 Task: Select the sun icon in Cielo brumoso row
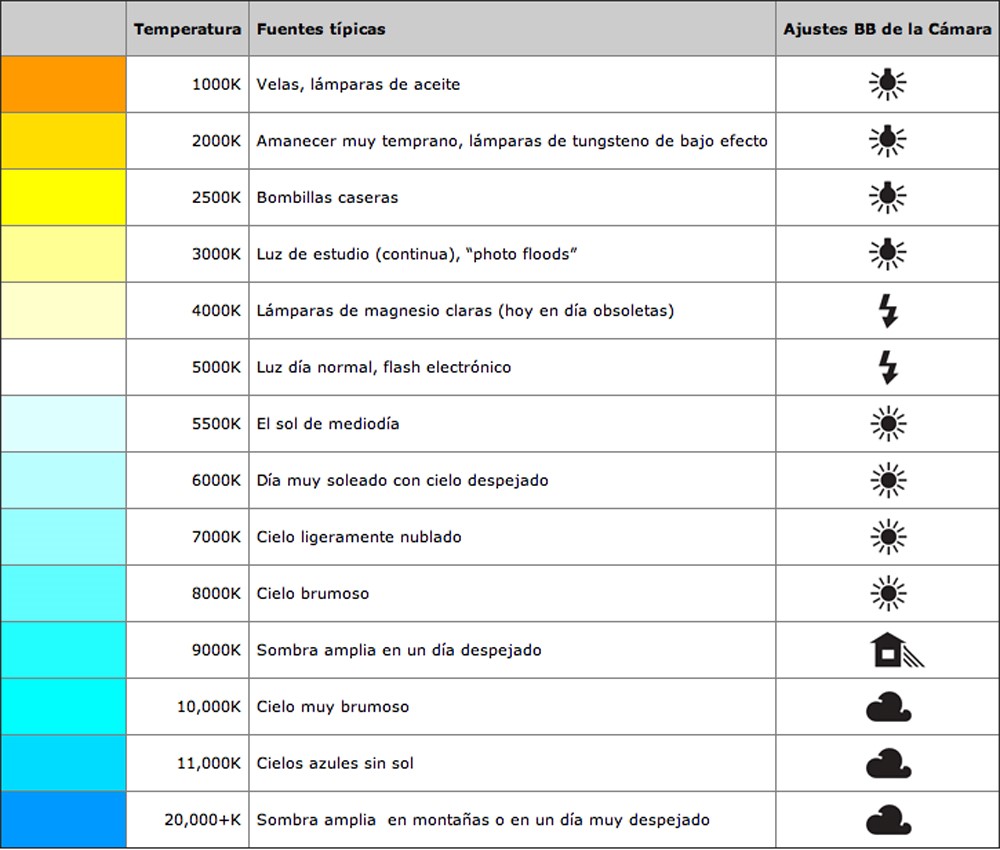[x=888, y=593]
